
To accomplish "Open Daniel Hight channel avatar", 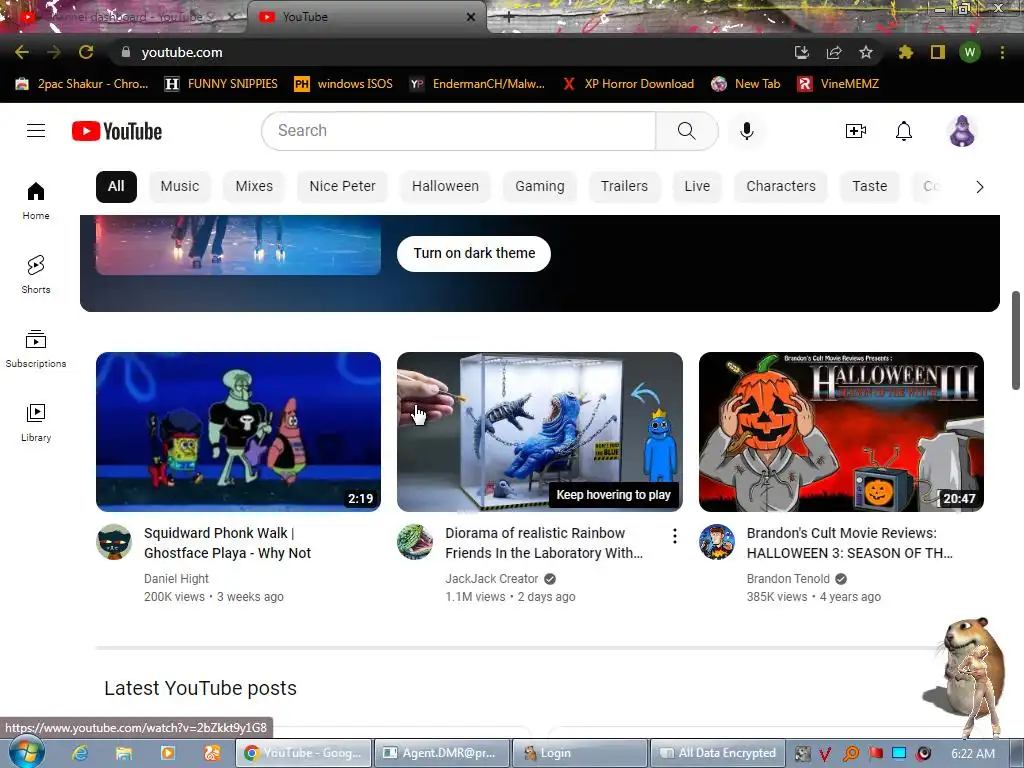I will tap(114, 542).
